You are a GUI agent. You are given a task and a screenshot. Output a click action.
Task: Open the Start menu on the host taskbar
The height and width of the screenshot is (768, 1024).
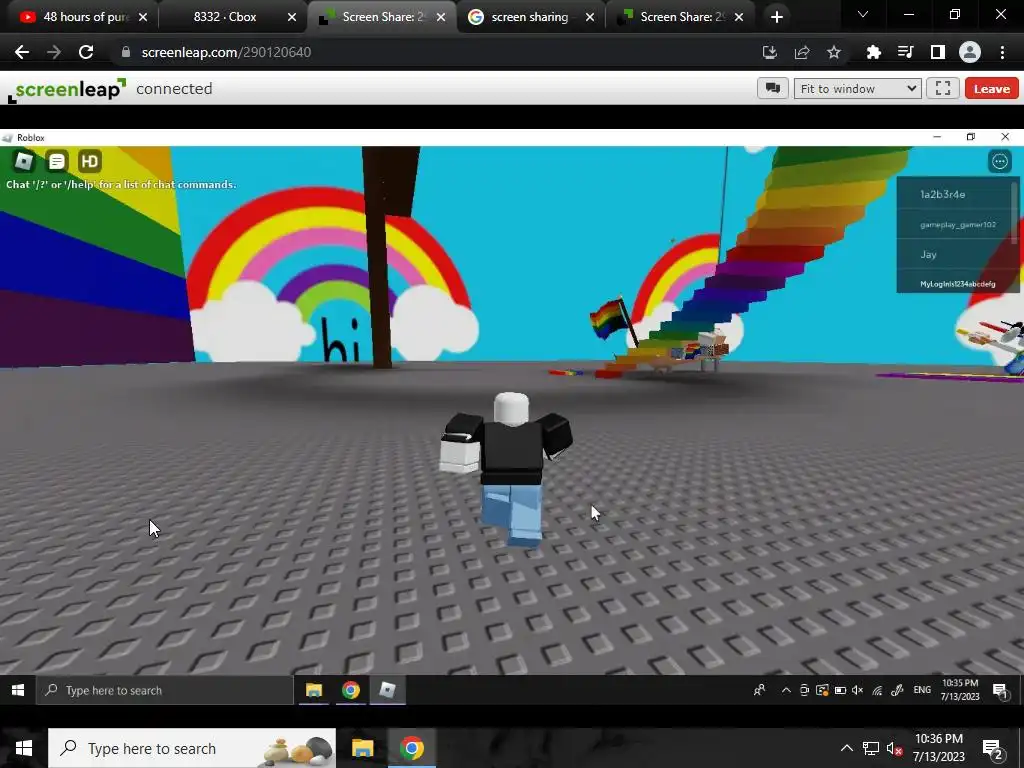[24, 748]
